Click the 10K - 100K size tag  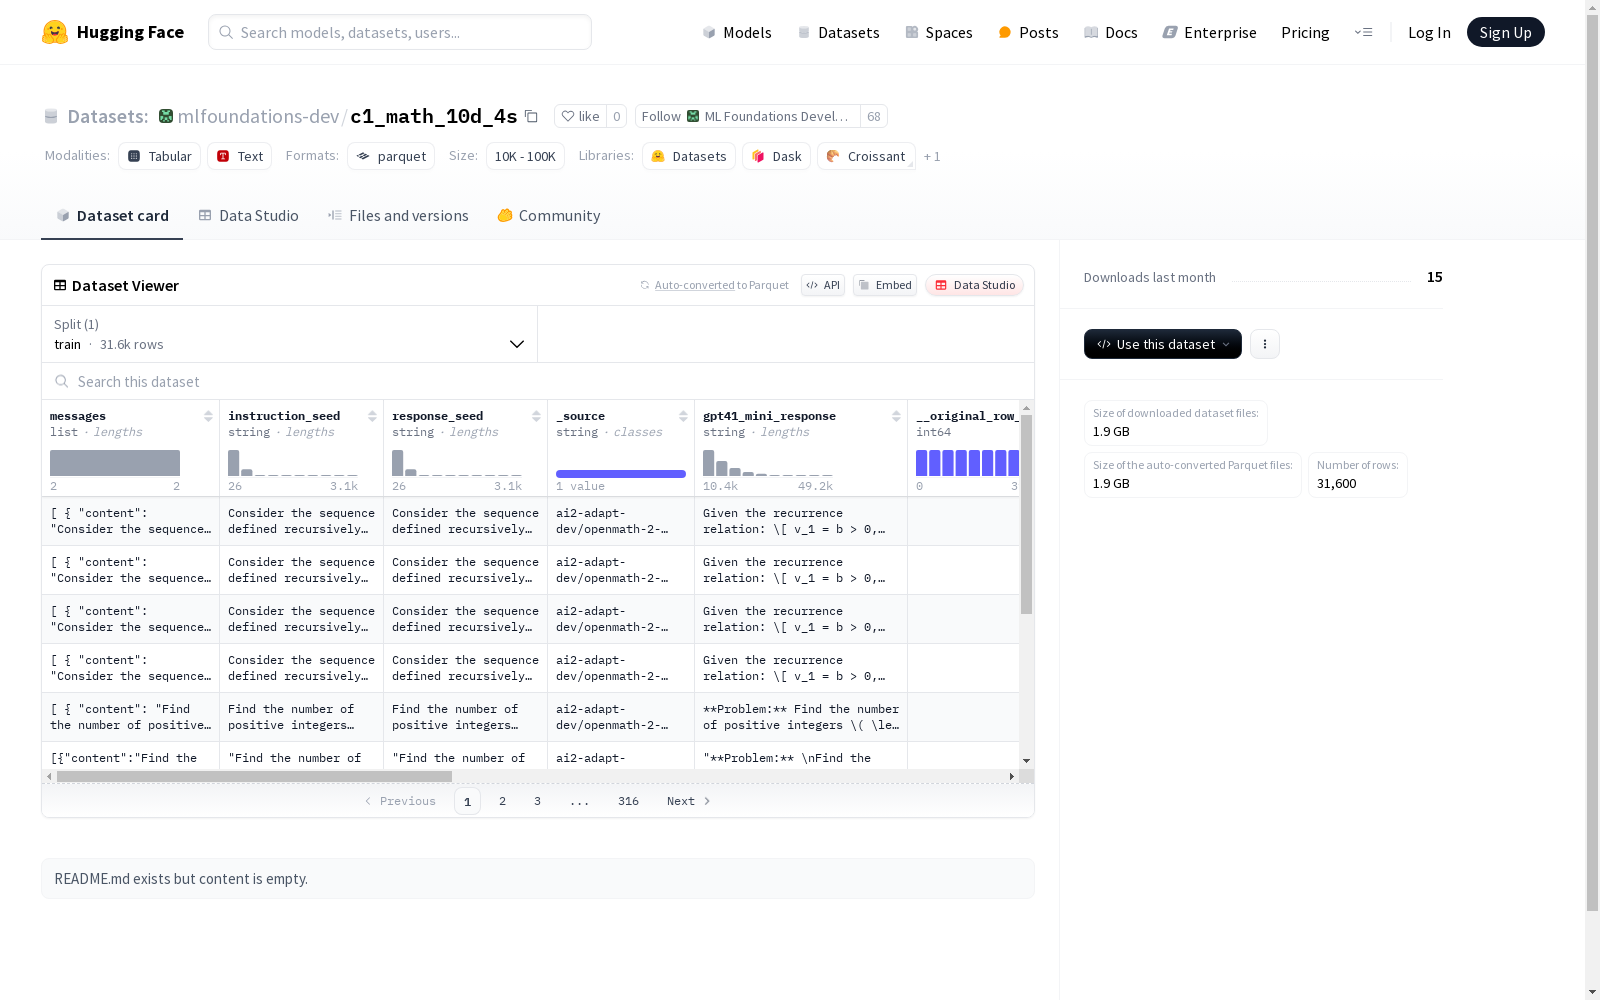coord(525,156)
